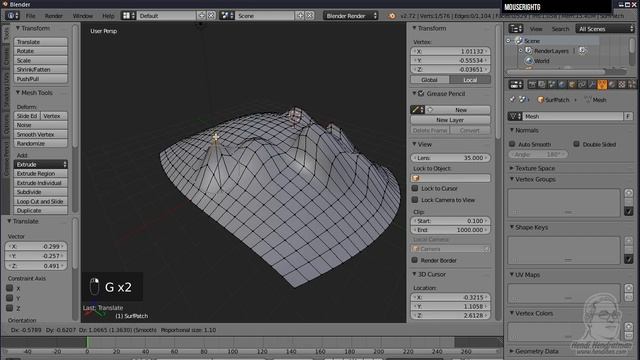Viewport: 640px width, 360px height.
Task: Open the screen layout browse icon
Action: pos(129,16)
